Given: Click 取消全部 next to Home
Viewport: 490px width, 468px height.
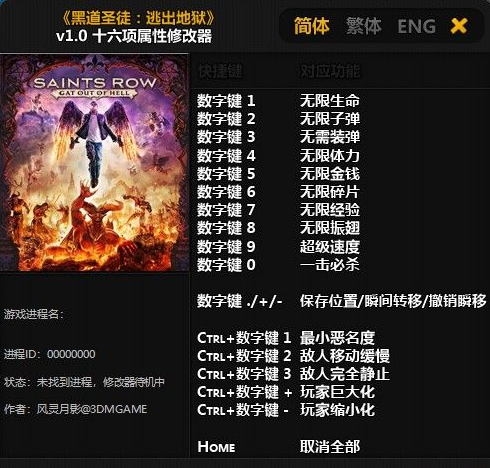Looking at the screenshot, I should tap(330, 447).
